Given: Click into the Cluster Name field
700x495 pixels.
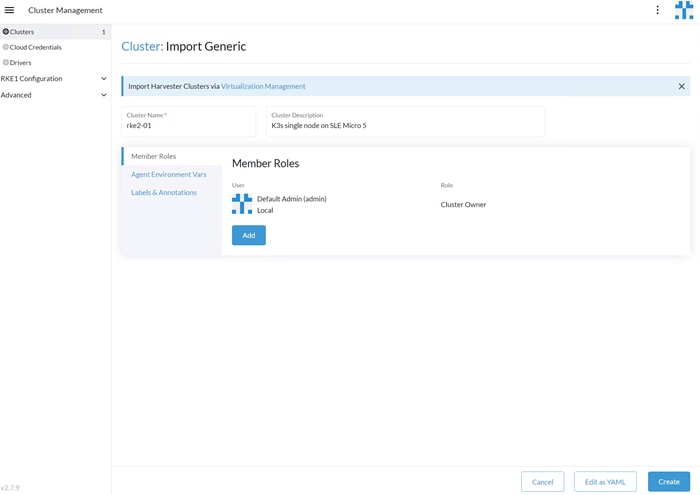Looking at the screenshot, I should pyautogui.click(x=188, y=121).
